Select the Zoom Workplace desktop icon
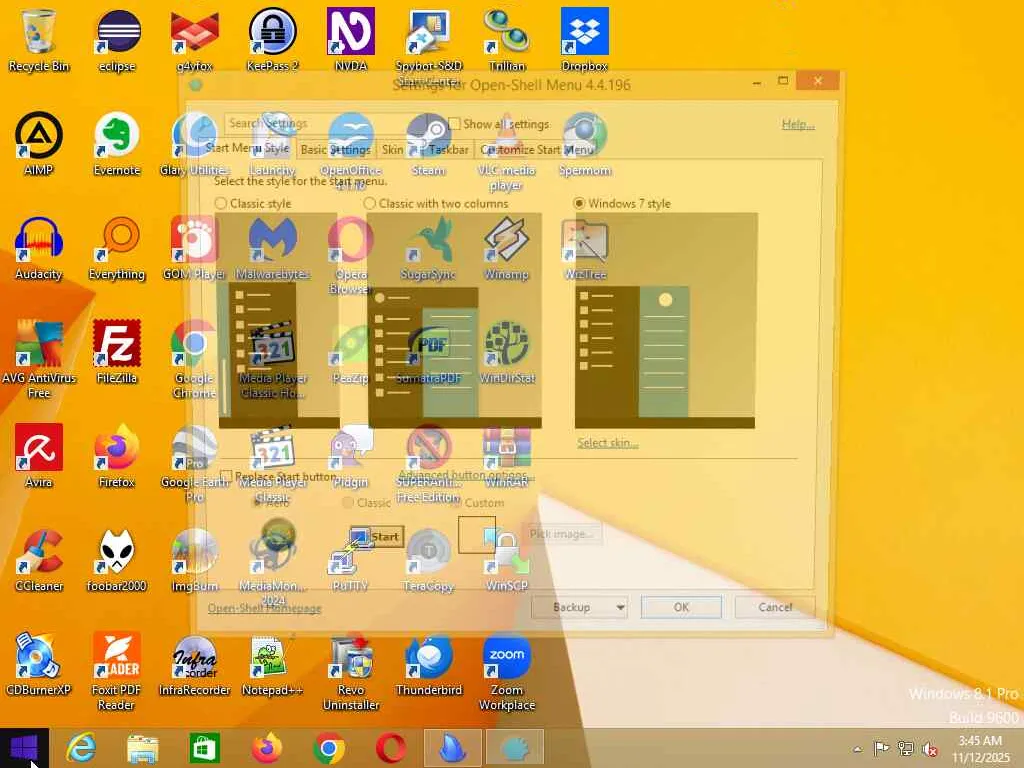 tap(507, 671)
